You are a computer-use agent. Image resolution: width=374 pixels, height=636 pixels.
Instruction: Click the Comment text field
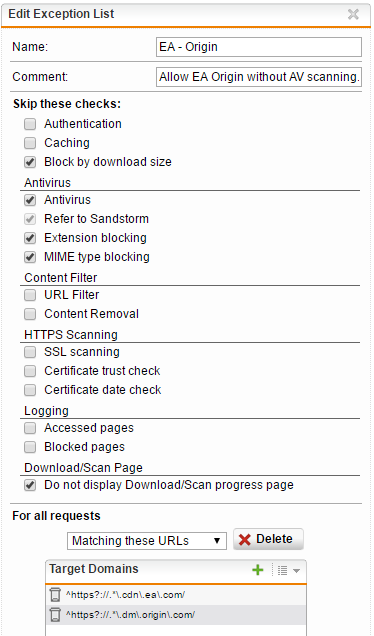(x=259, y=77)
